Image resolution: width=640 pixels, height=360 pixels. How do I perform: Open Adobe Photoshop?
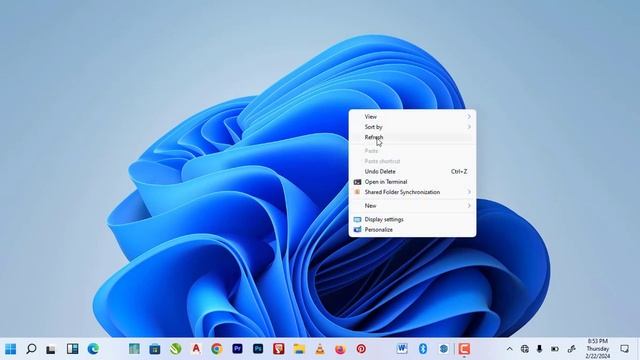click(258, 349)
